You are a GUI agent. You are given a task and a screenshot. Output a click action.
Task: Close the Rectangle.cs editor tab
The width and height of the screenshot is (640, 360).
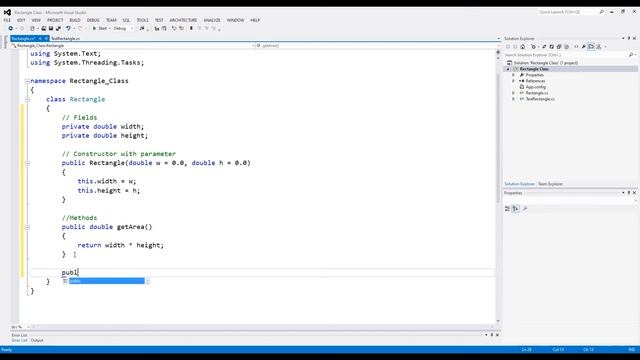(x=46, y=38)
